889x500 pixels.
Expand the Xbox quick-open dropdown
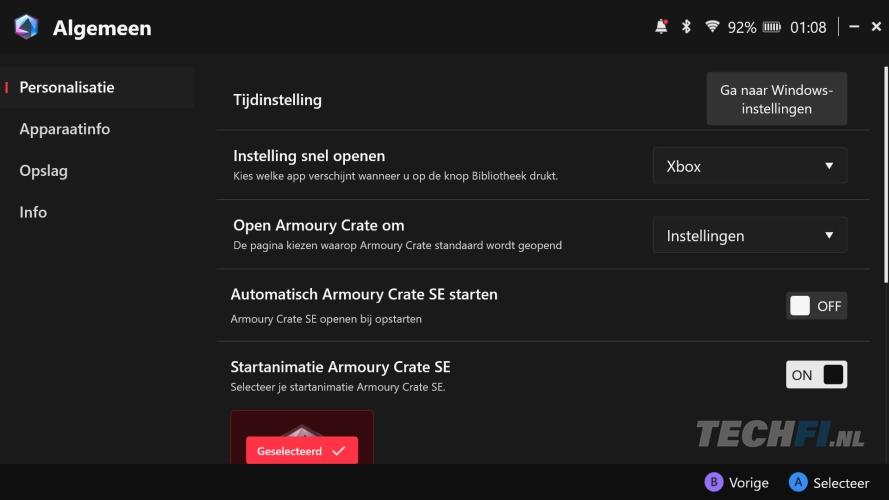tap(749, 166)
